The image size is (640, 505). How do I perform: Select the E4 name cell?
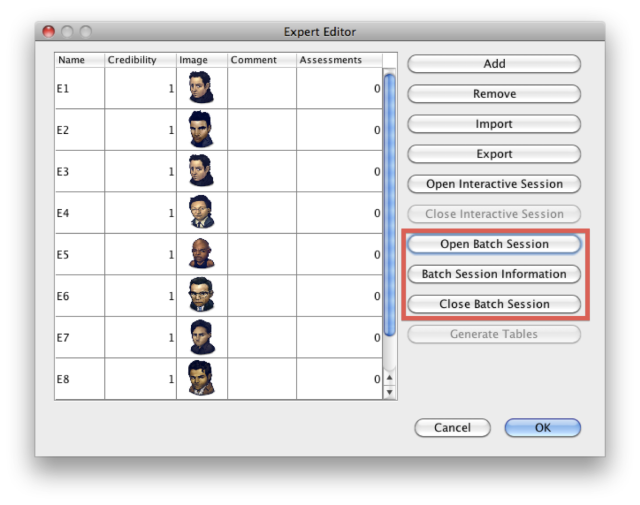pos(80,213)
